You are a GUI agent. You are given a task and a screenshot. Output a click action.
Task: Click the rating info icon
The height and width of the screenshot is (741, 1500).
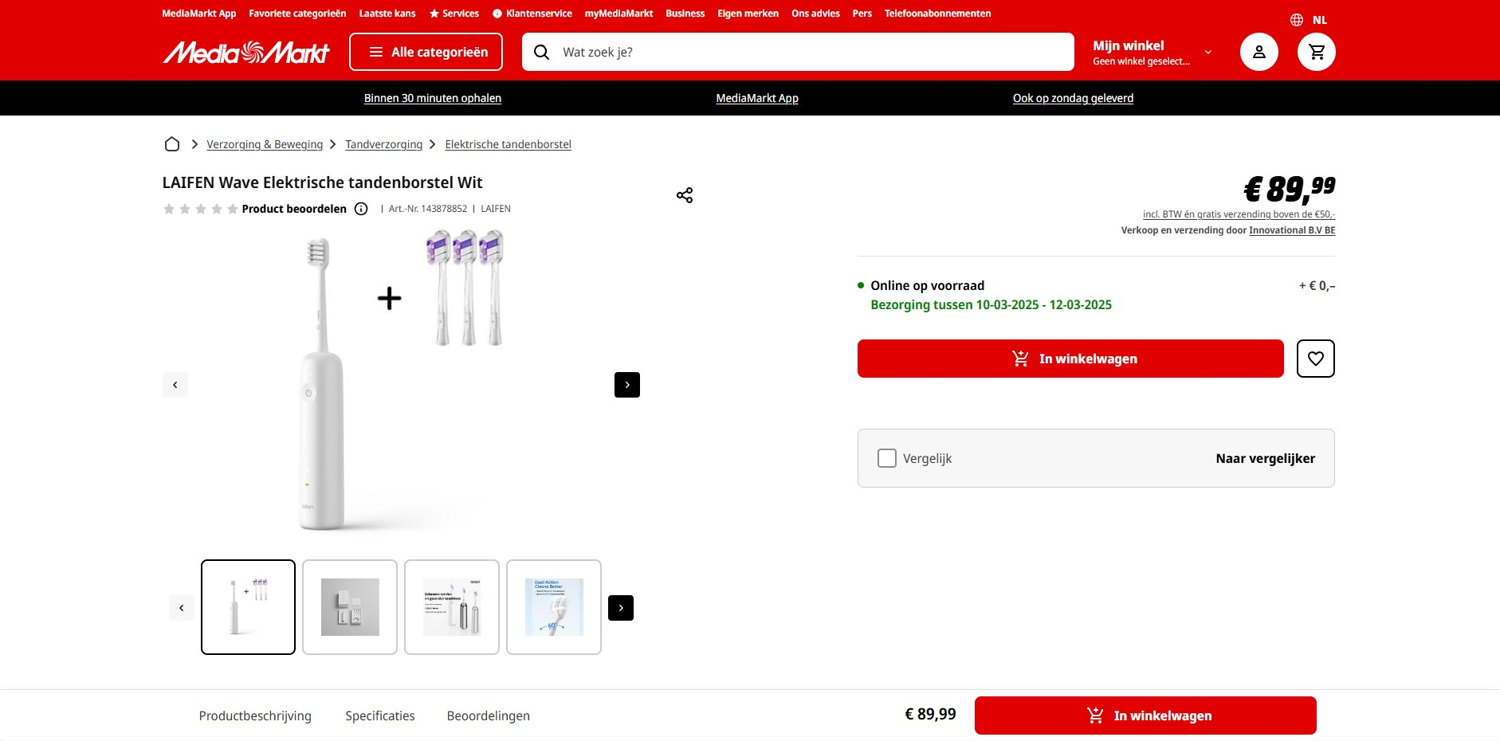coord(361,209)
